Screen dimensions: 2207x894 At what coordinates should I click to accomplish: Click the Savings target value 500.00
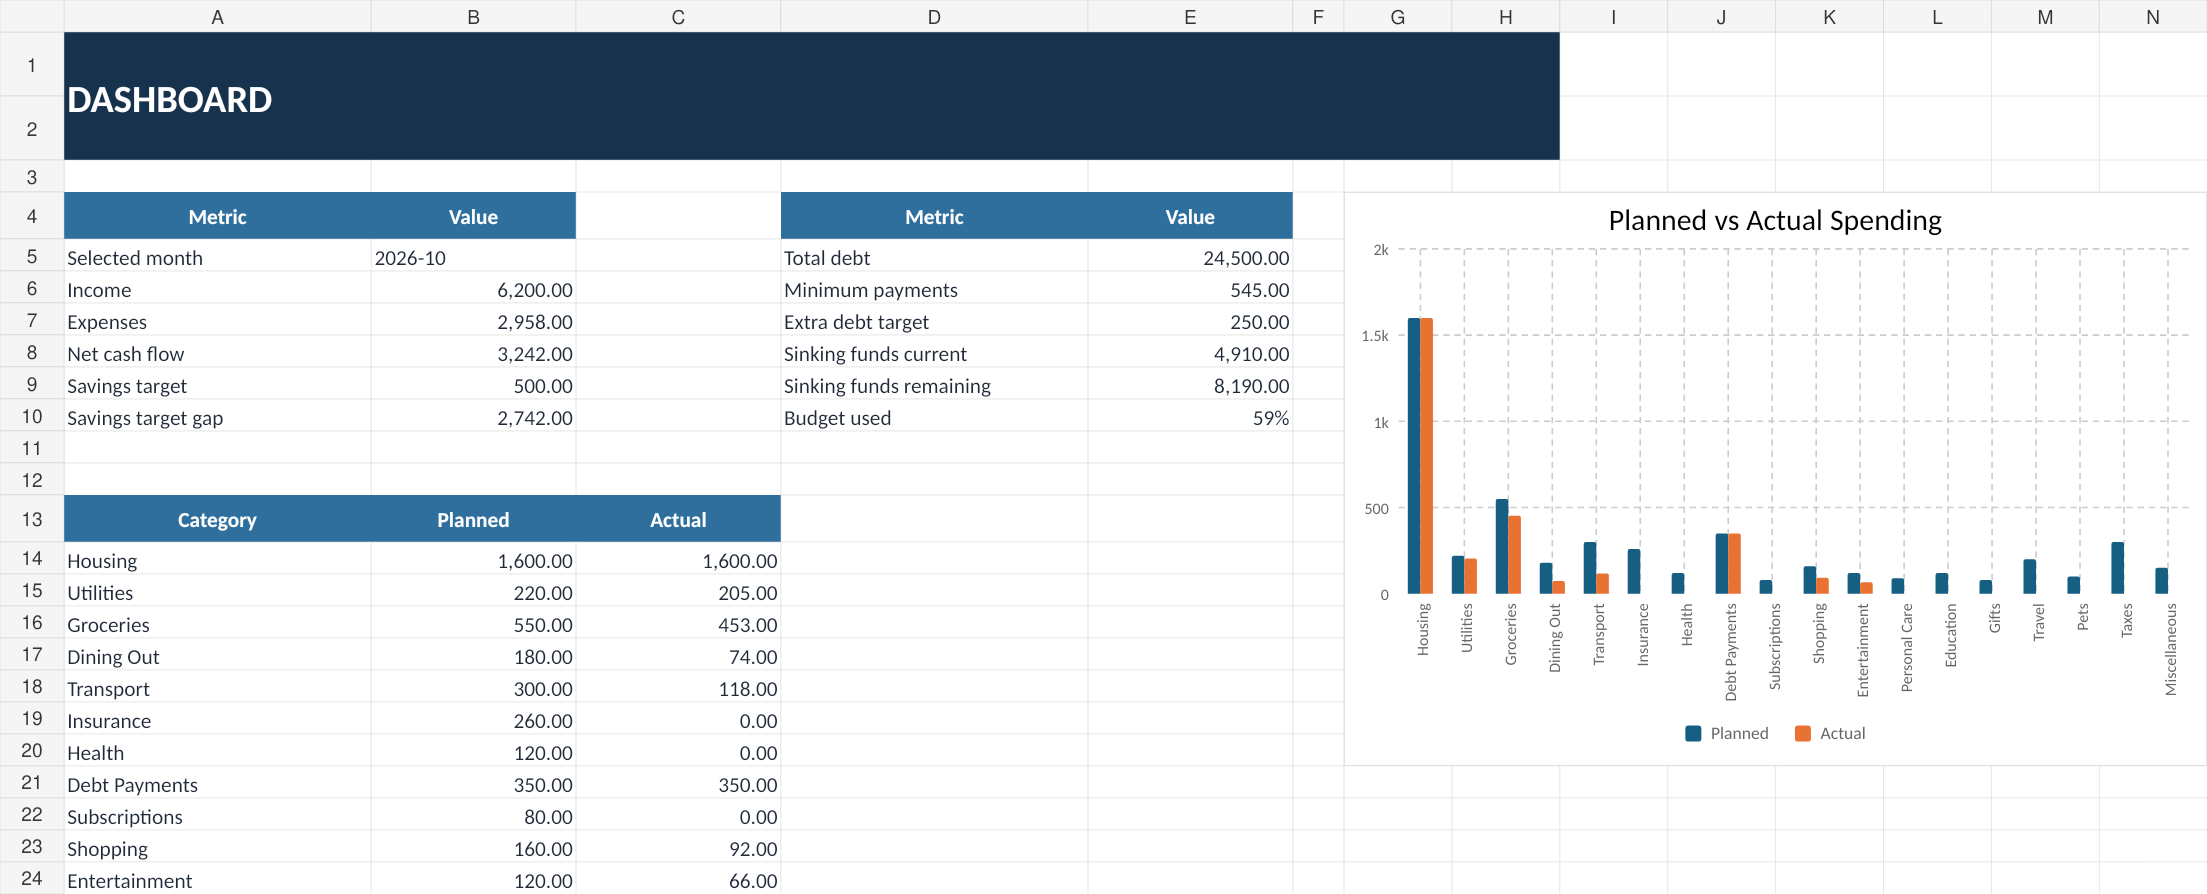[473, 386]
